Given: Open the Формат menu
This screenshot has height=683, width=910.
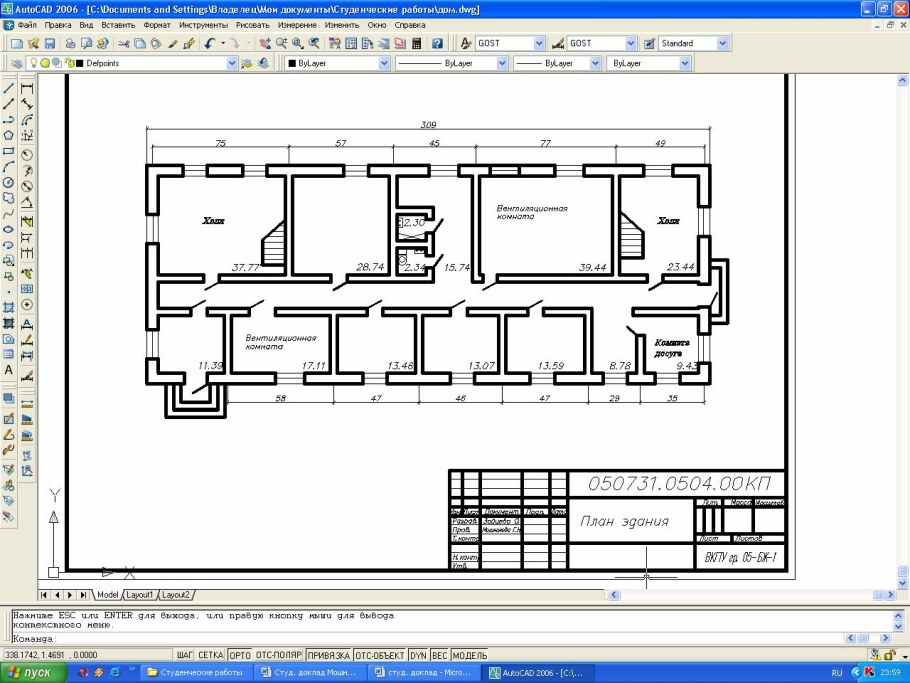Looking at the screenshot, I should [x=157, y=24].
